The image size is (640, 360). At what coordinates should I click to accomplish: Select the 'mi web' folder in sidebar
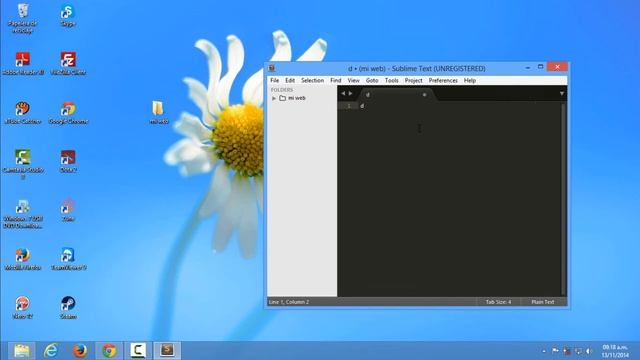click(297, 98)
